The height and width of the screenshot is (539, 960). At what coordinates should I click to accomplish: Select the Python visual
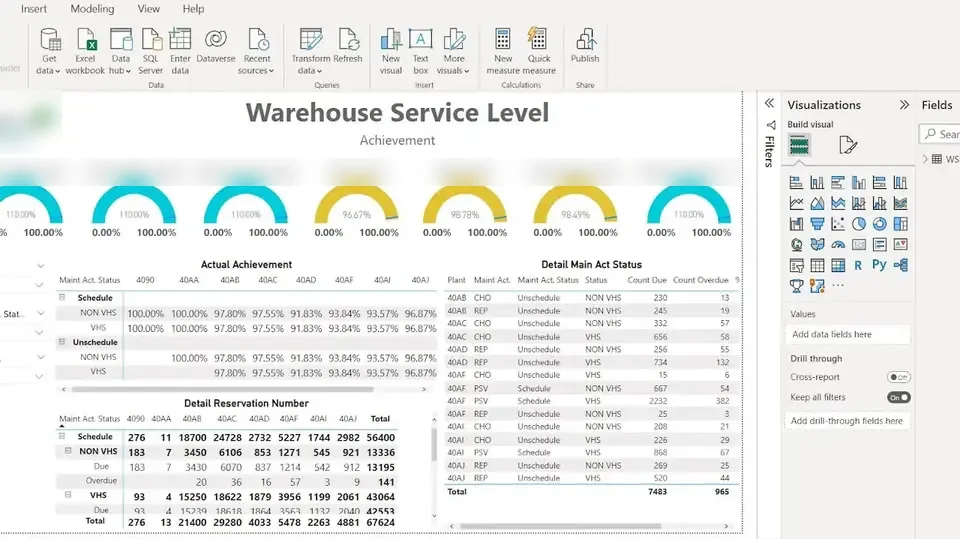click(879, 265)
